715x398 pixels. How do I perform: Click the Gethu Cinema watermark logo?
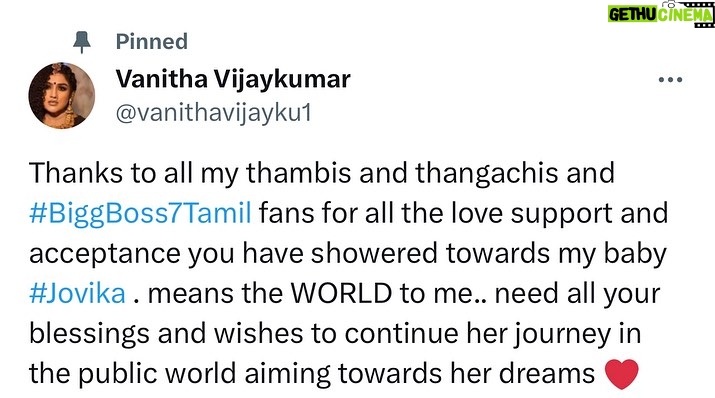pos(661,14)
